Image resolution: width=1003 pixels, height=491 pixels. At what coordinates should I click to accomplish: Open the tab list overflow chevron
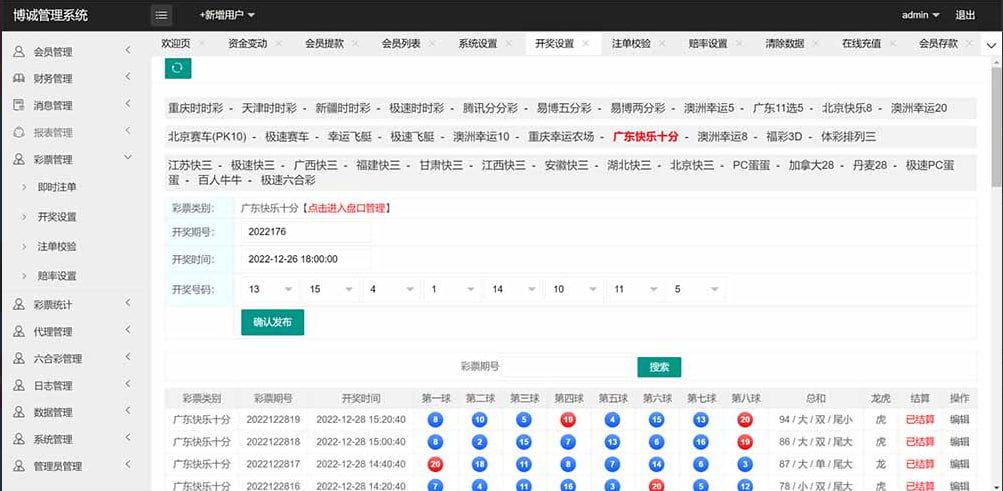991,45
